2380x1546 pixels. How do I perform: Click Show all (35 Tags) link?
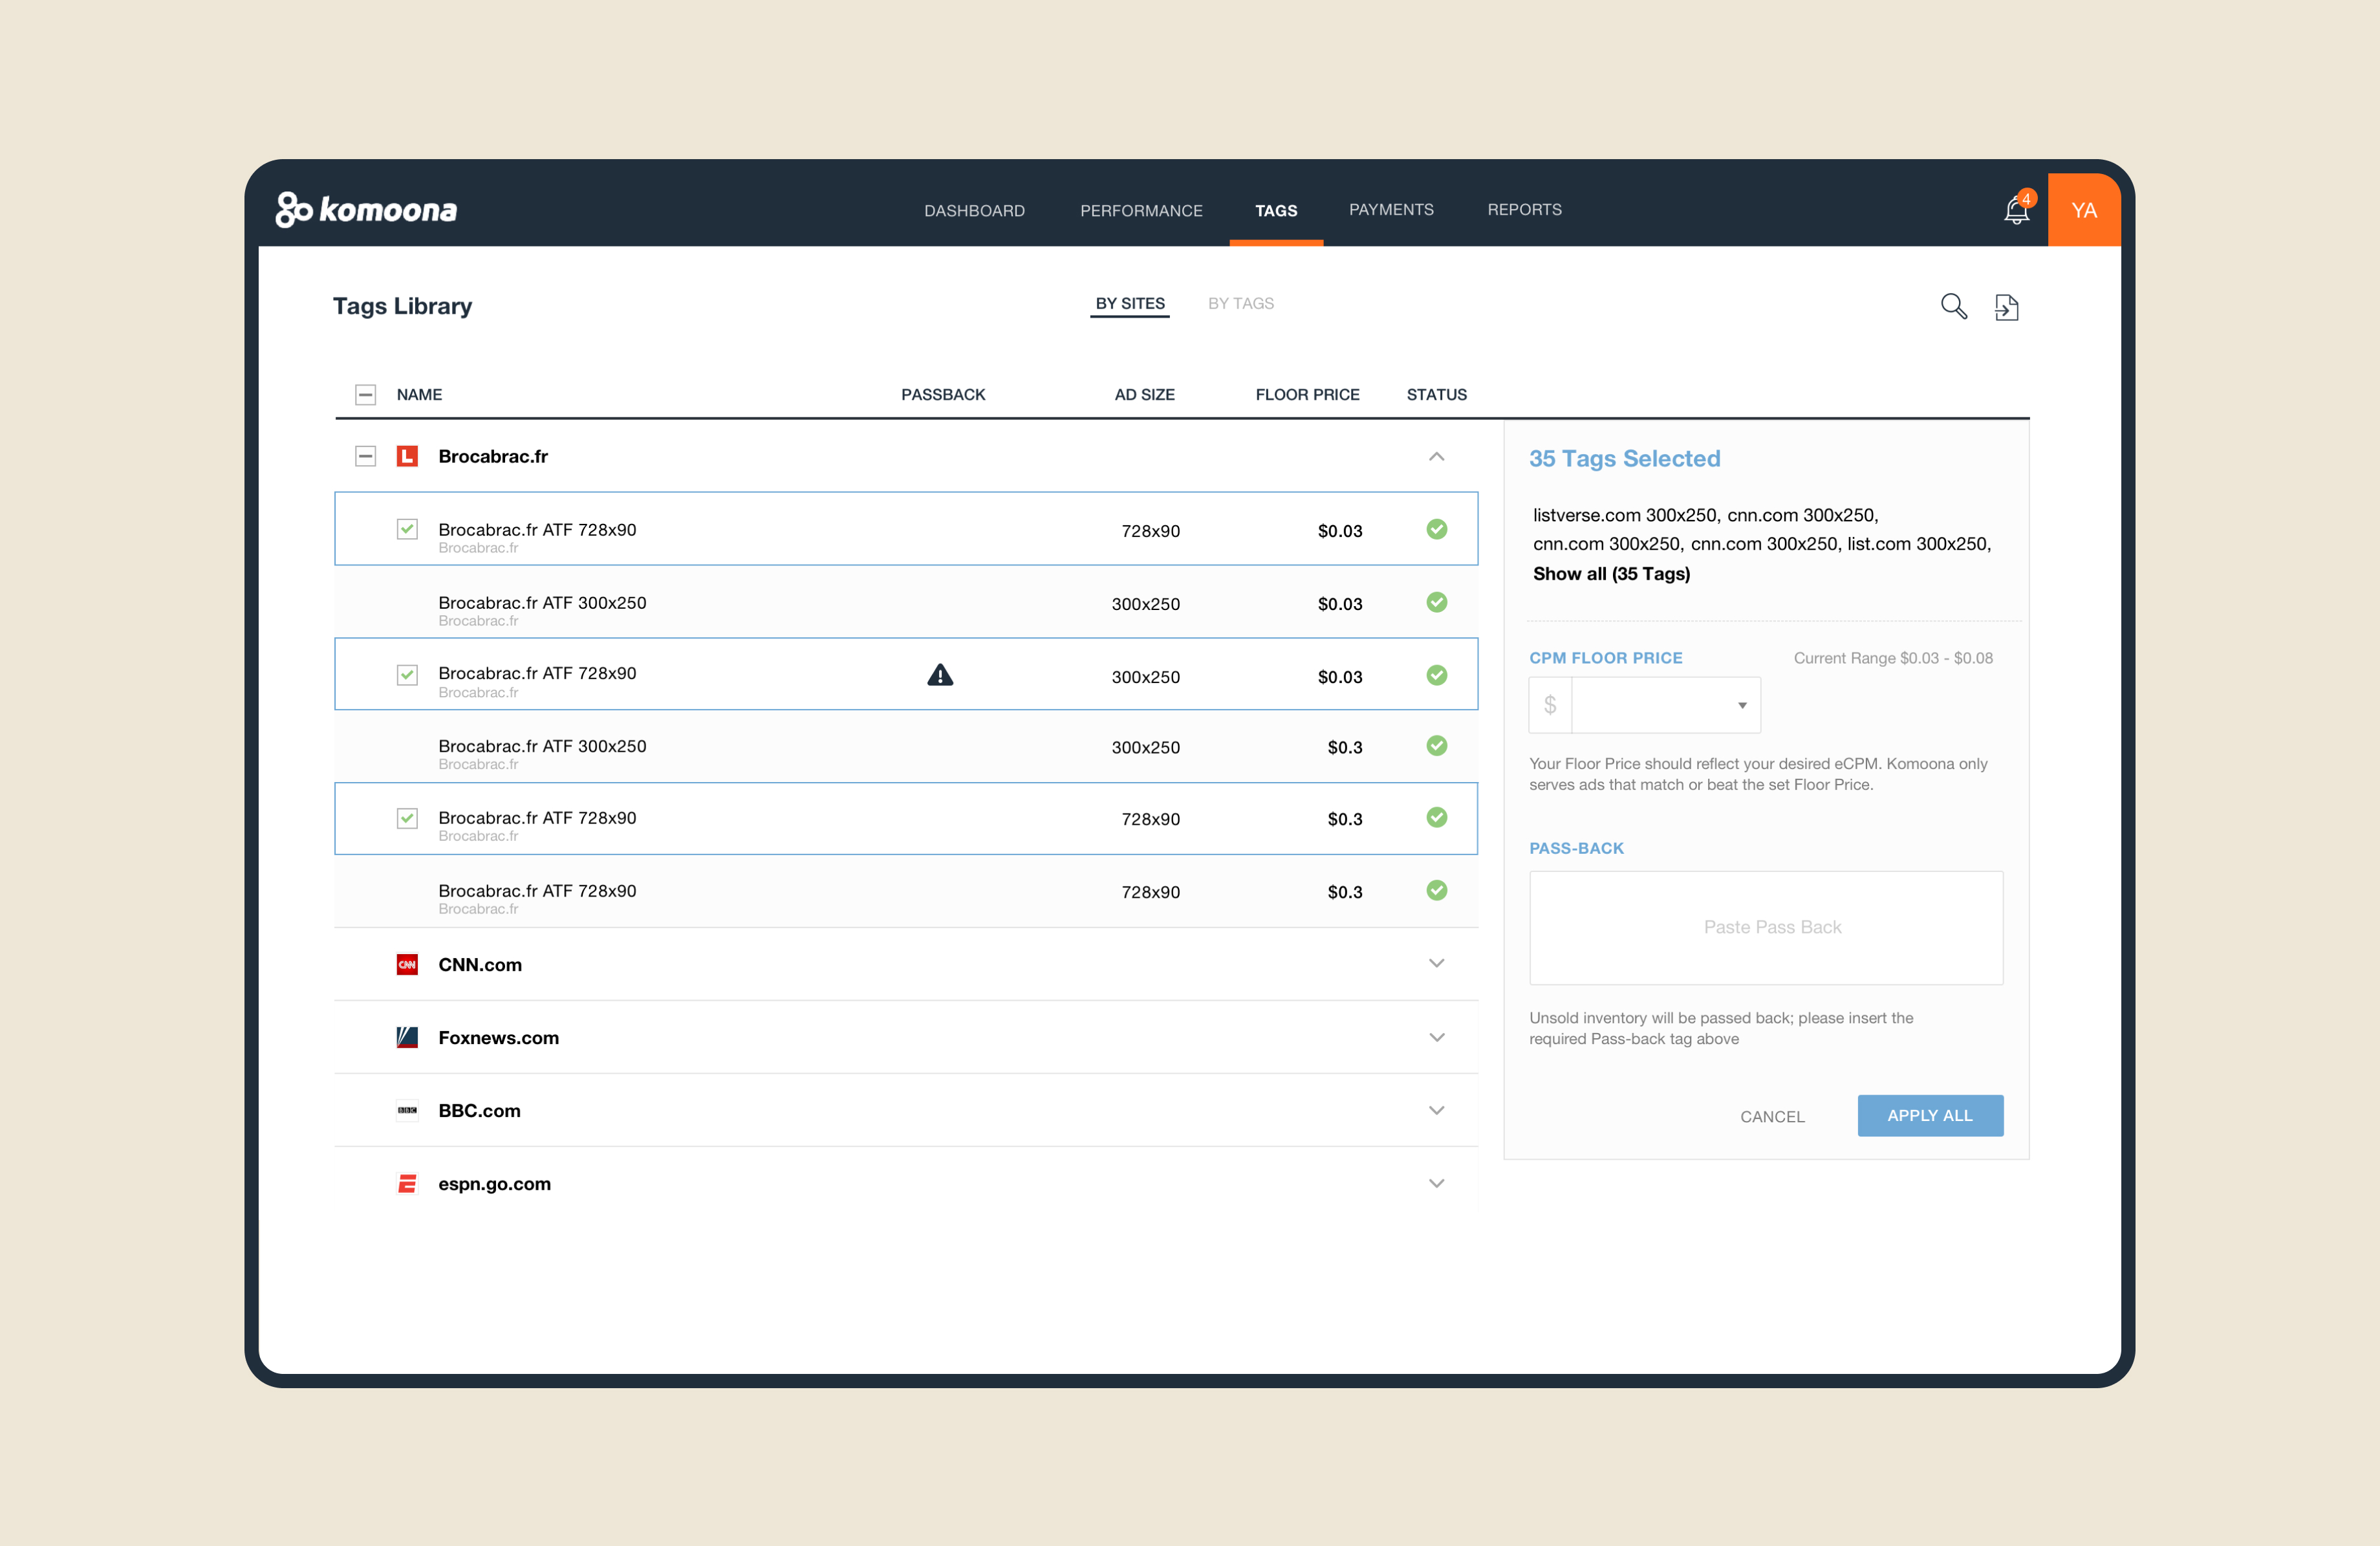coord(1611,573)
